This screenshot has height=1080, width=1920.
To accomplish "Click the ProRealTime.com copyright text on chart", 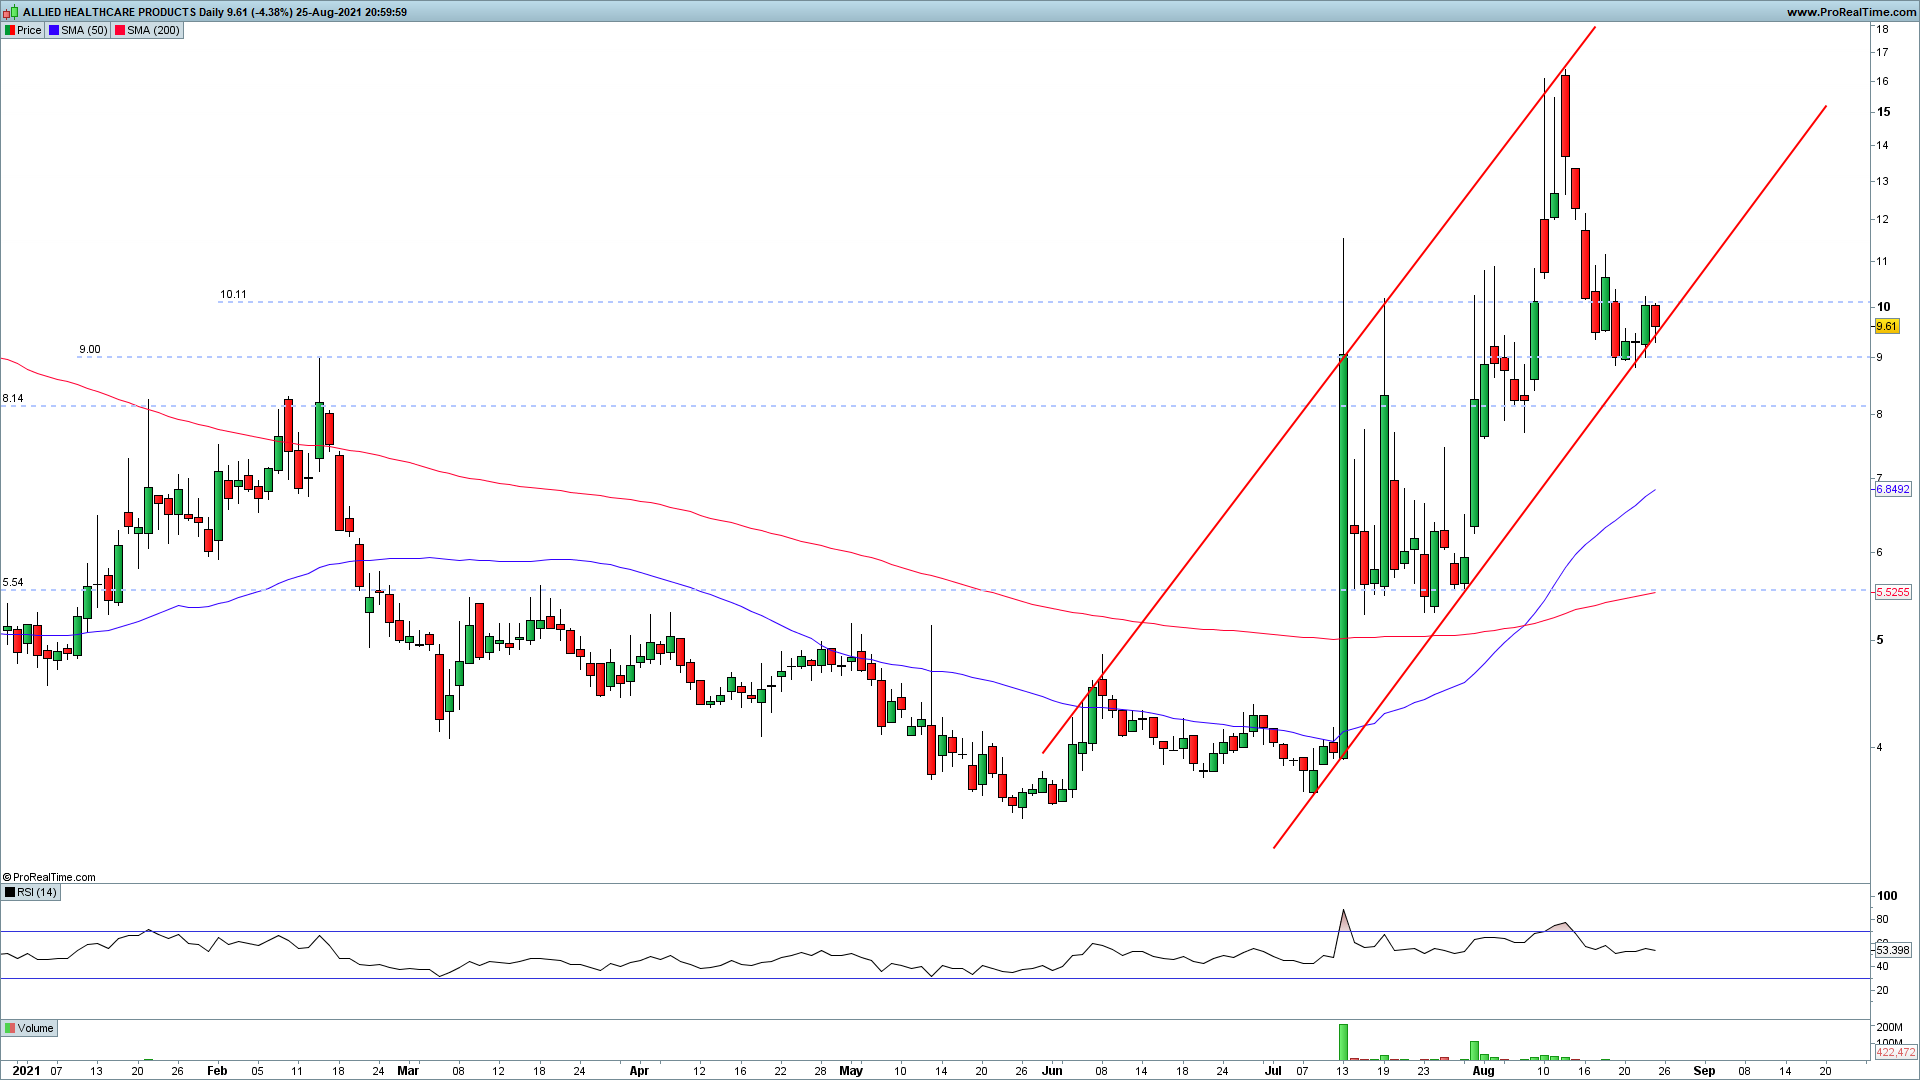I will [50, 877].
